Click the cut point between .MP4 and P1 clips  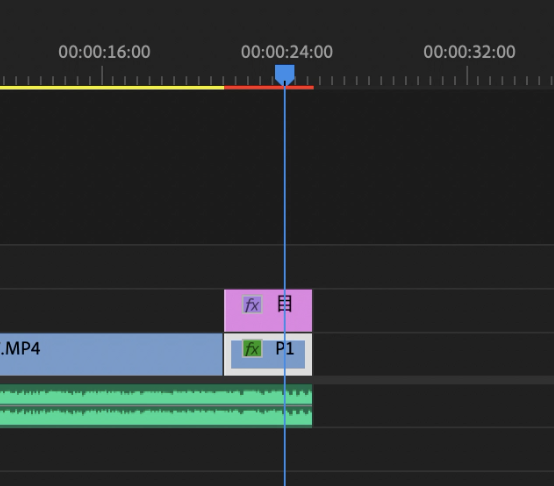[223, 354]
